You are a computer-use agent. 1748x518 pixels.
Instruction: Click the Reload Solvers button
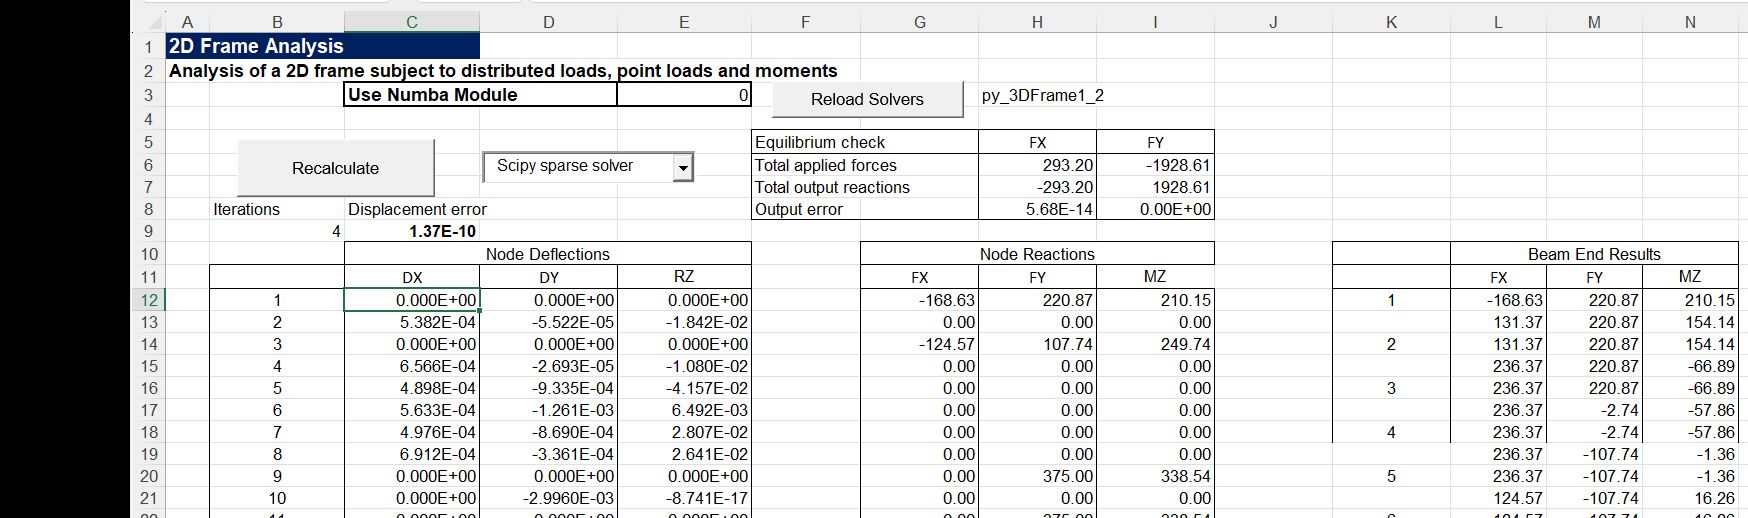point(866,99)
